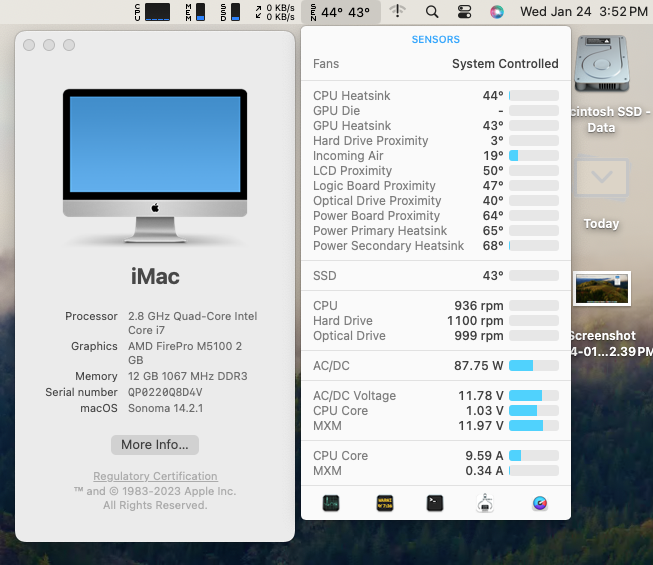Toggle the sensors 44° 43° menu bar item

pos(341,12)
